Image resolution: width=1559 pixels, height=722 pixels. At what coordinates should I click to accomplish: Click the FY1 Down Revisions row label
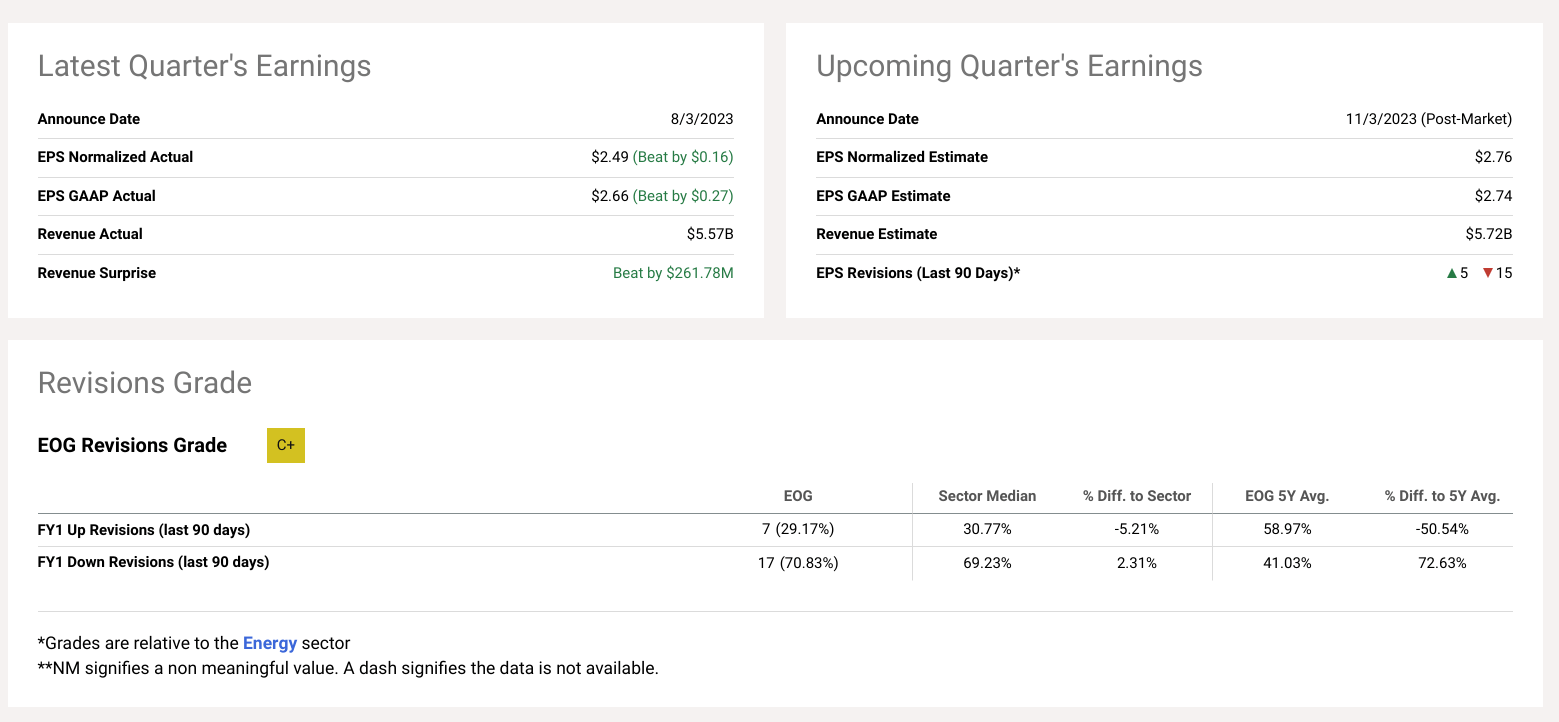153,562
